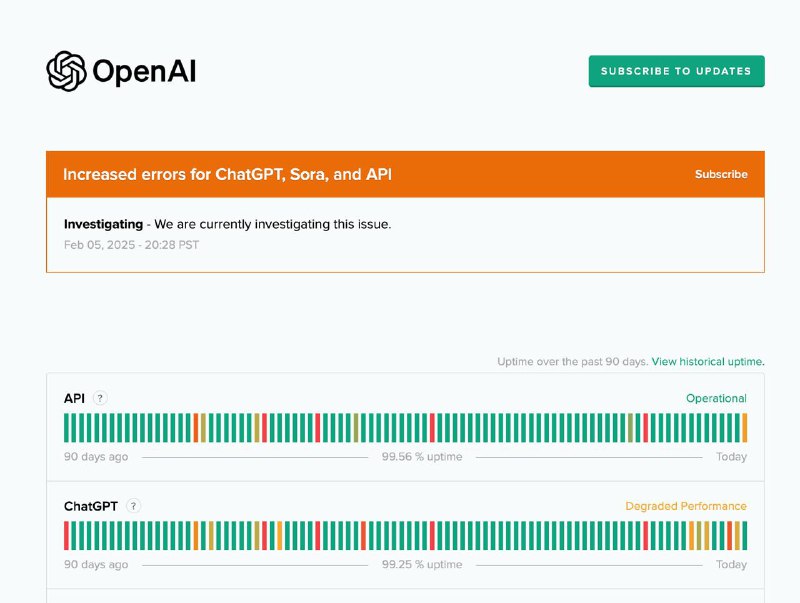800x603 pixels.
Task: Select the orange Today bar in API uptime
Action: point(744,428)
